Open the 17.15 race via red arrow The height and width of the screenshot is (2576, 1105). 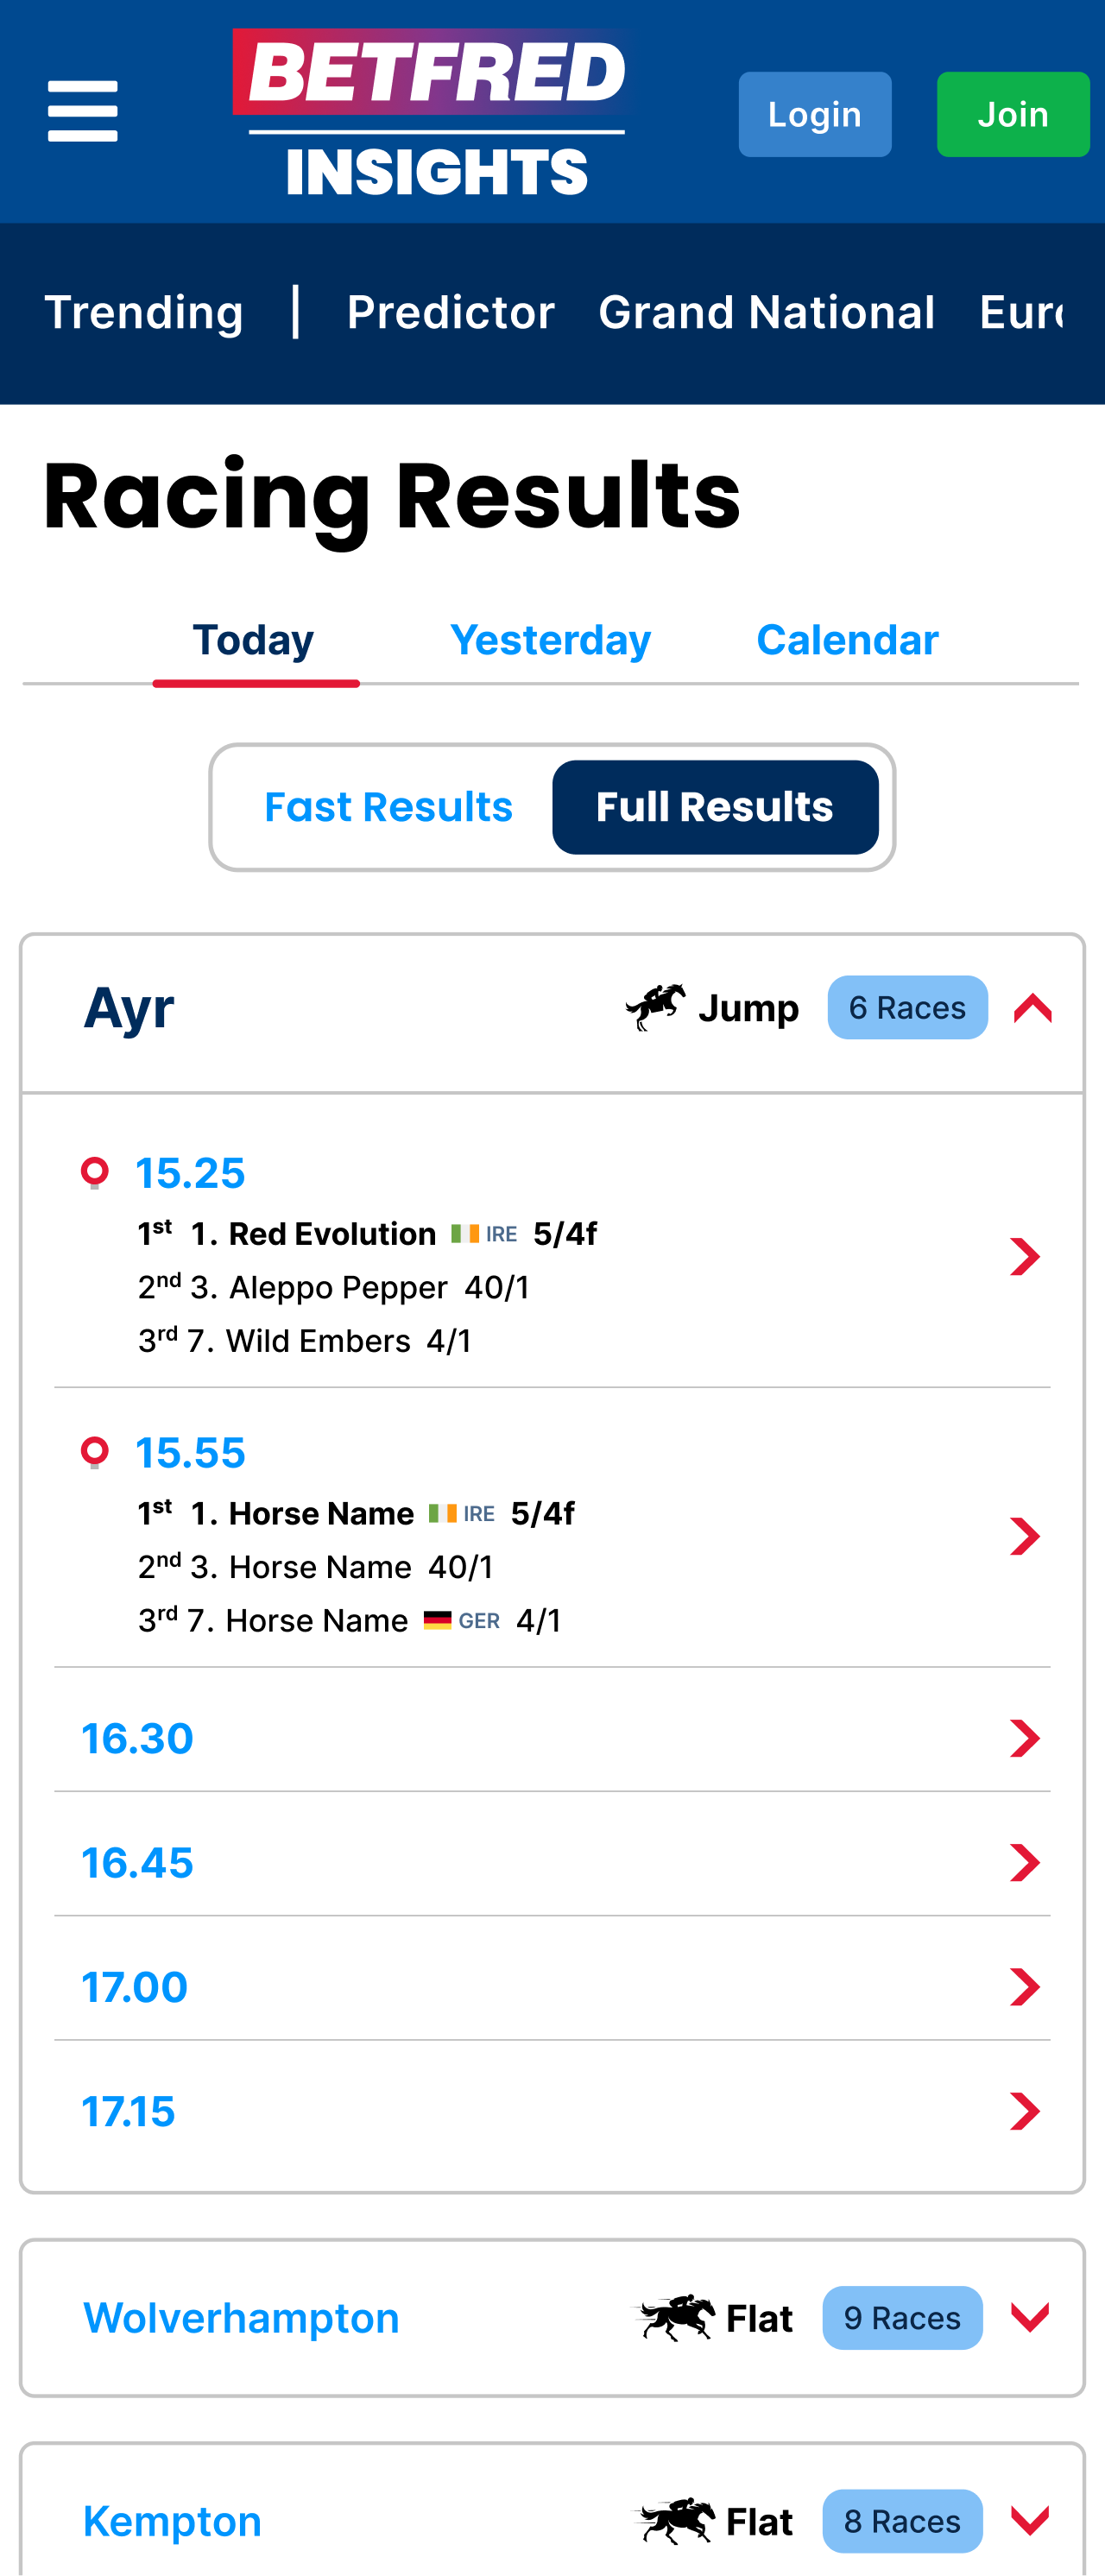[1025, 2111]
